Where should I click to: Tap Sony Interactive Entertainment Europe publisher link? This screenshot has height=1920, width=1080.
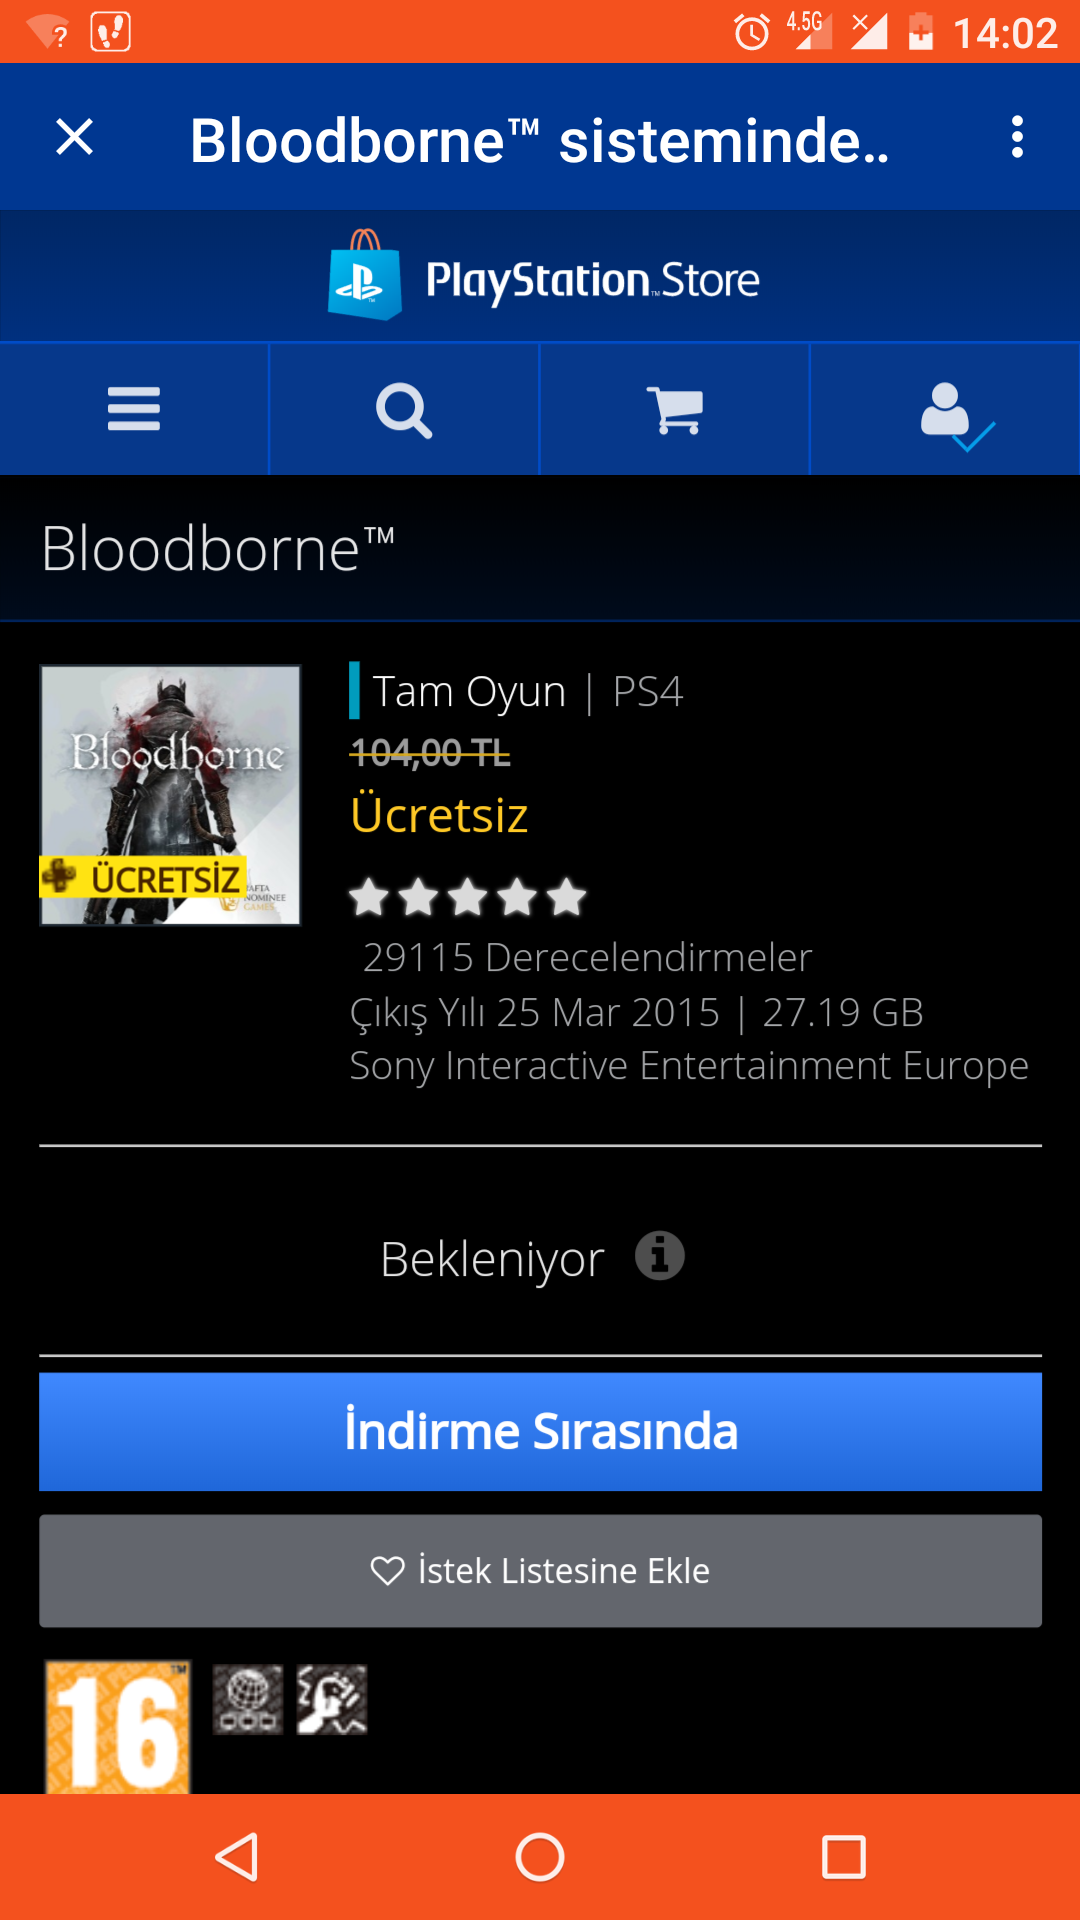[689, 1066]
